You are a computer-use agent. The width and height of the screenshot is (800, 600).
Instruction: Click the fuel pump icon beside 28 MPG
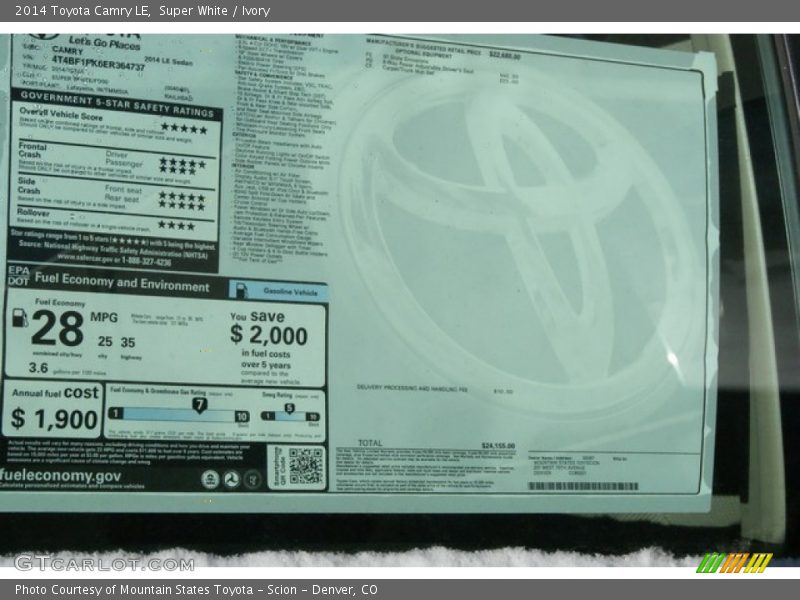[20, 317]
